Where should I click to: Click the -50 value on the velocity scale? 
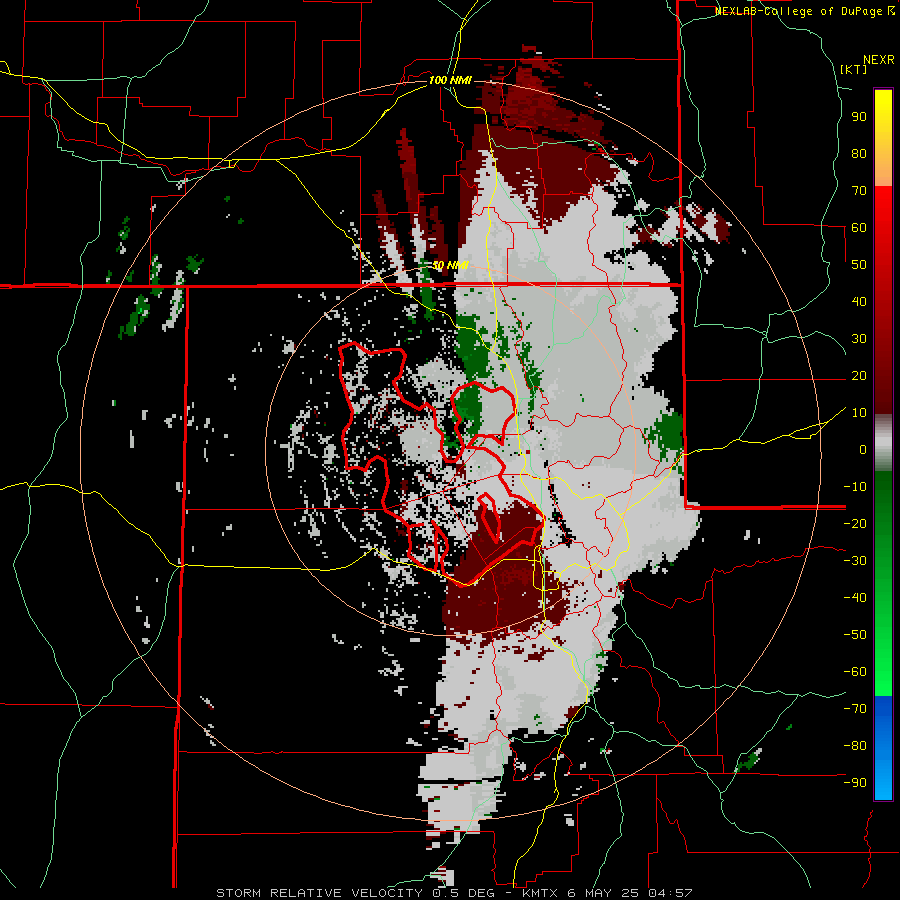(x=855, y=634)
